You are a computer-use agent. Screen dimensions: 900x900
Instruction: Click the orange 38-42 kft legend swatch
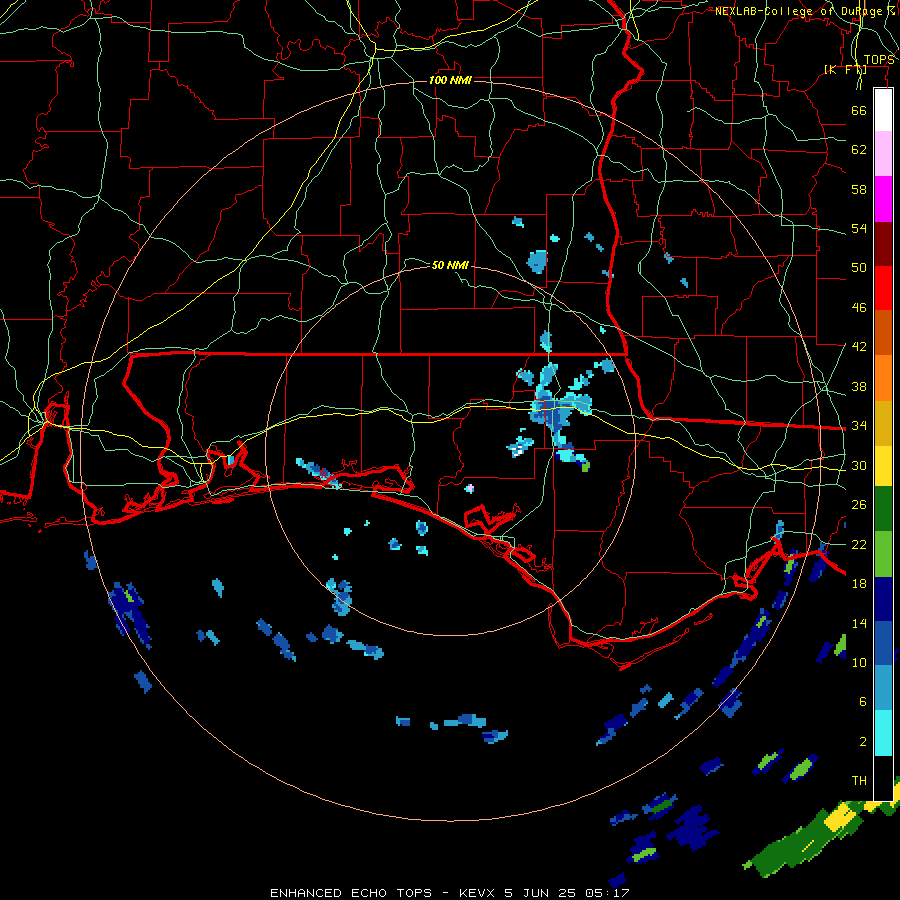(x=883, y=378)
